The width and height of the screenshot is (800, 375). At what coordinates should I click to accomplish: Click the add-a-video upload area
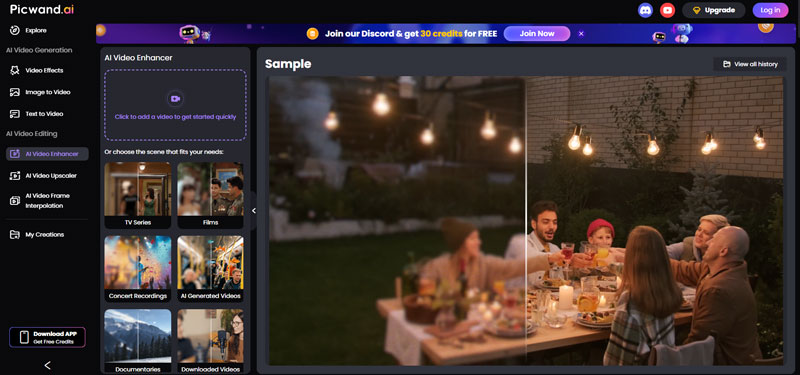(x=176, y=105)
